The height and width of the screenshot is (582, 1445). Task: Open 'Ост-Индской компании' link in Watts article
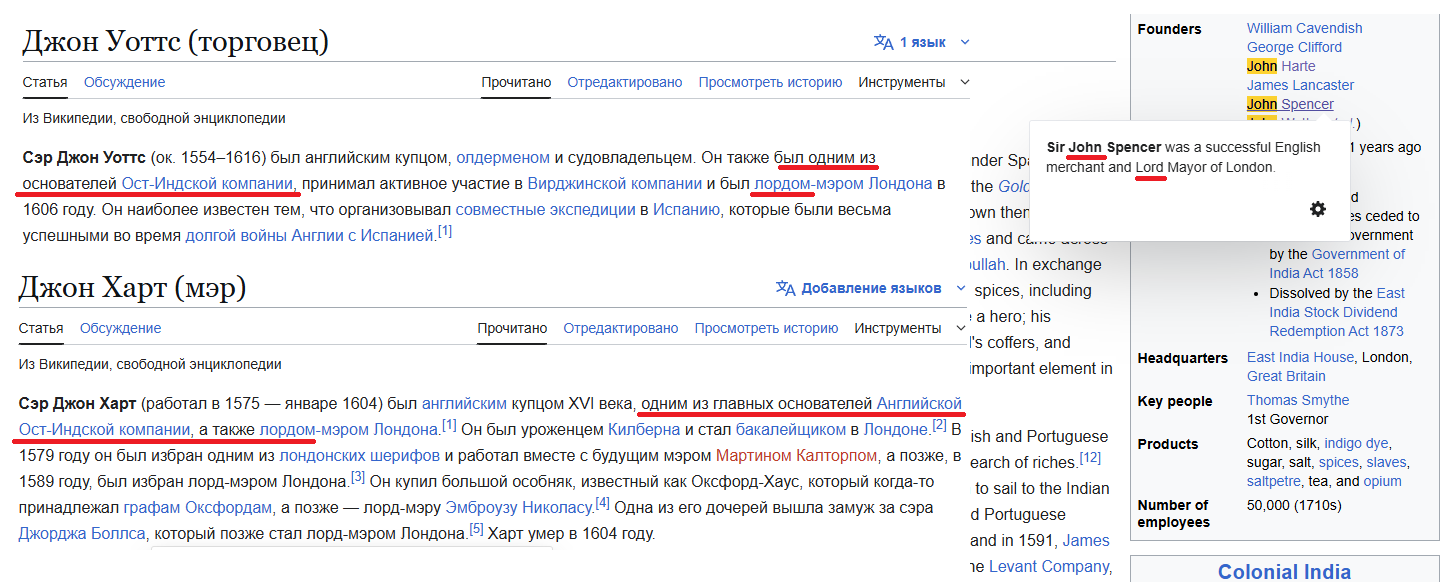coord(207,184)
